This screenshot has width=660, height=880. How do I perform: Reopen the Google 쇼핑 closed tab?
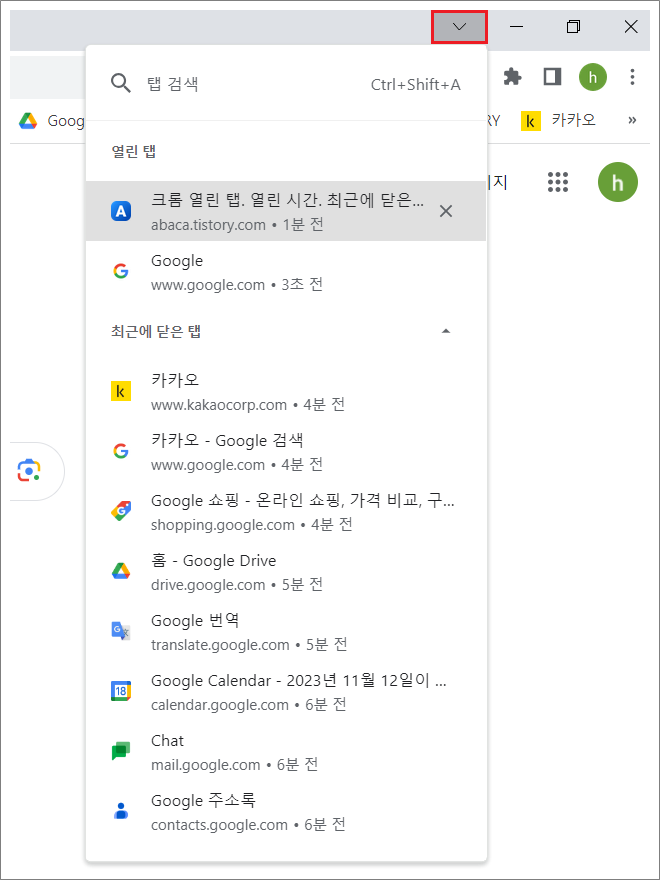286,512
